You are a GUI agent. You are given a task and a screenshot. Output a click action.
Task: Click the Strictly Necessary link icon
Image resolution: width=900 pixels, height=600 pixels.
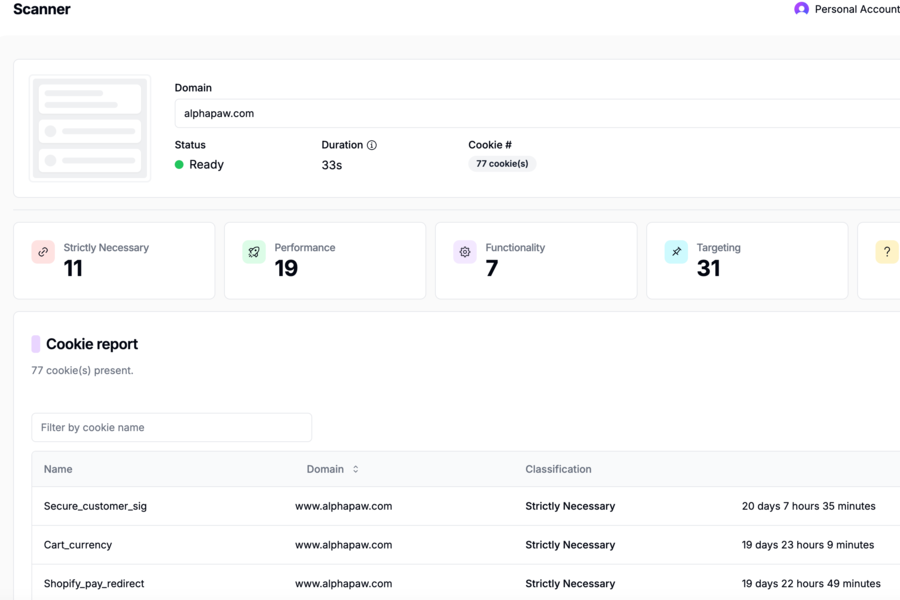coord(43,252)
